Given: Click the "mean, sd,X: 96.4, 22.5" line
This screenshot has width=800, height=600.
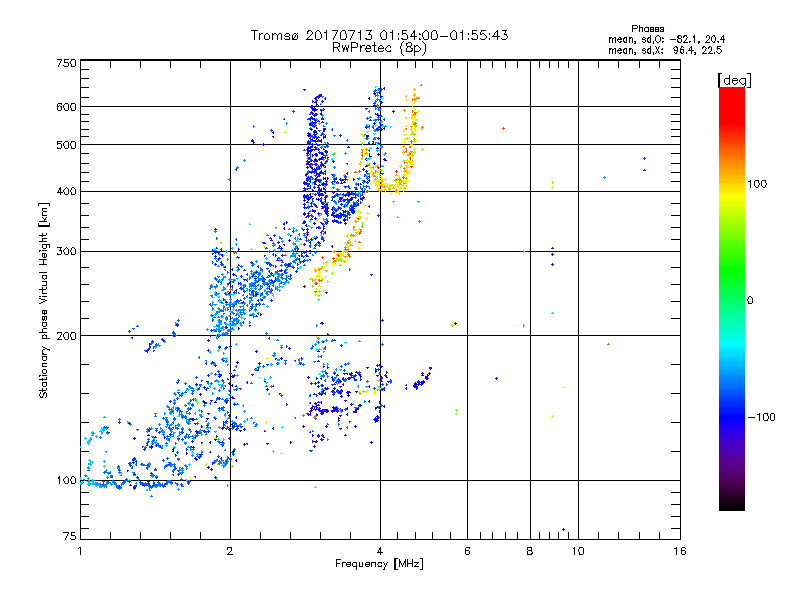Looking at the screenshot, I should (665, 50).
